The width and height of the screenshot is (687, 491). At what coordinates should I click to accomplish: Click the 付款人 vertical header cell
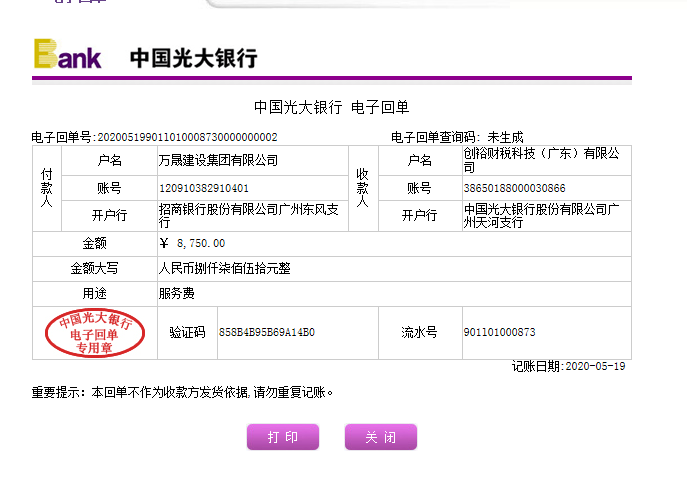pos(46,188)
